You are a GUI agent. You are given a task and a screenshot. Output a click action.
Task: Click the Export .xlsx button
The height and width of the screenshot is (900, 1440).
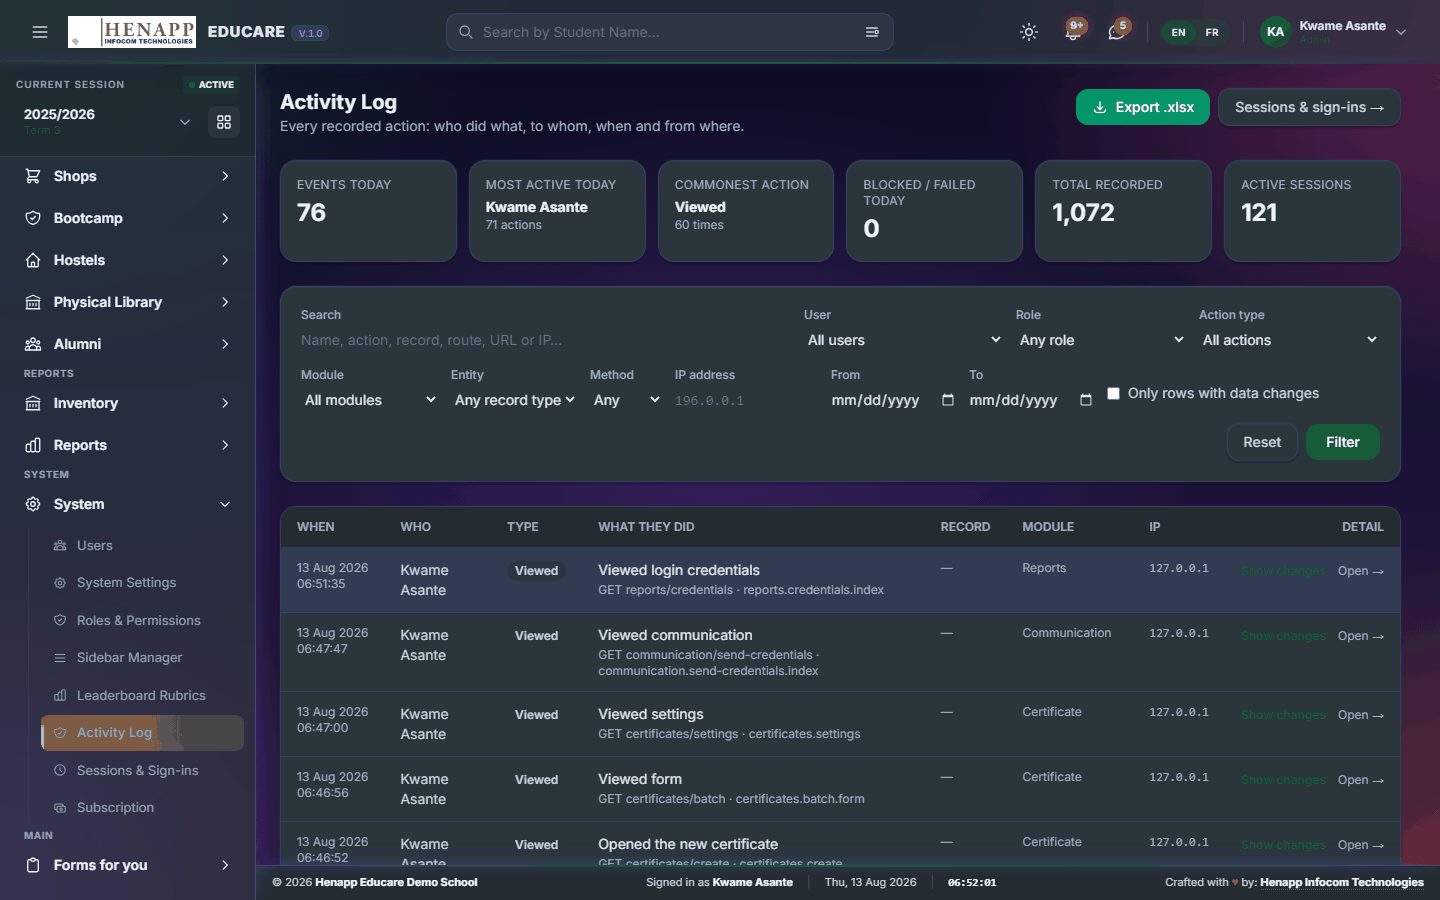coord(1143,107)
